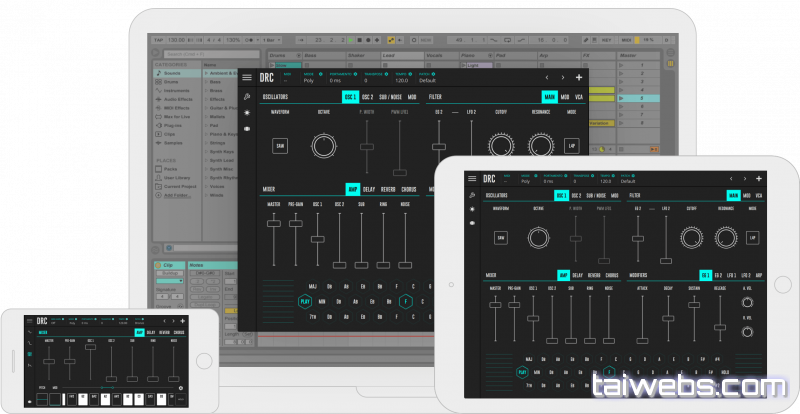The height and width of the screenshot is (414, 800).
Task: Toggle the SAW waveform button on the tablet
Action: click(499, 238)
